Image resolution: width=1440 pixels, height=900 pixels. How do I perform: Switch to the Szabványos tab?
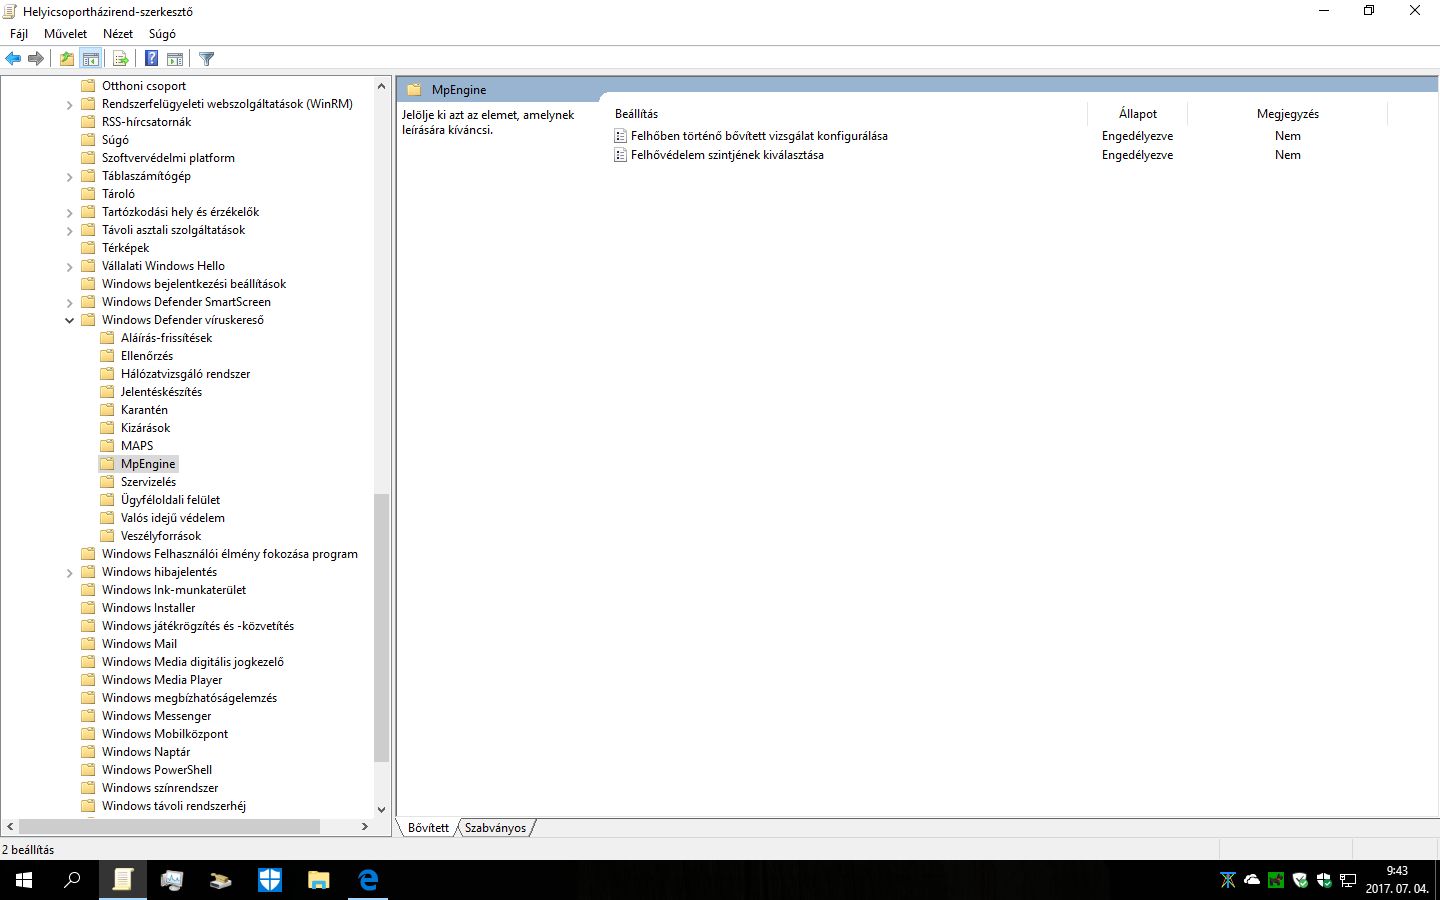tap(495, 828)
